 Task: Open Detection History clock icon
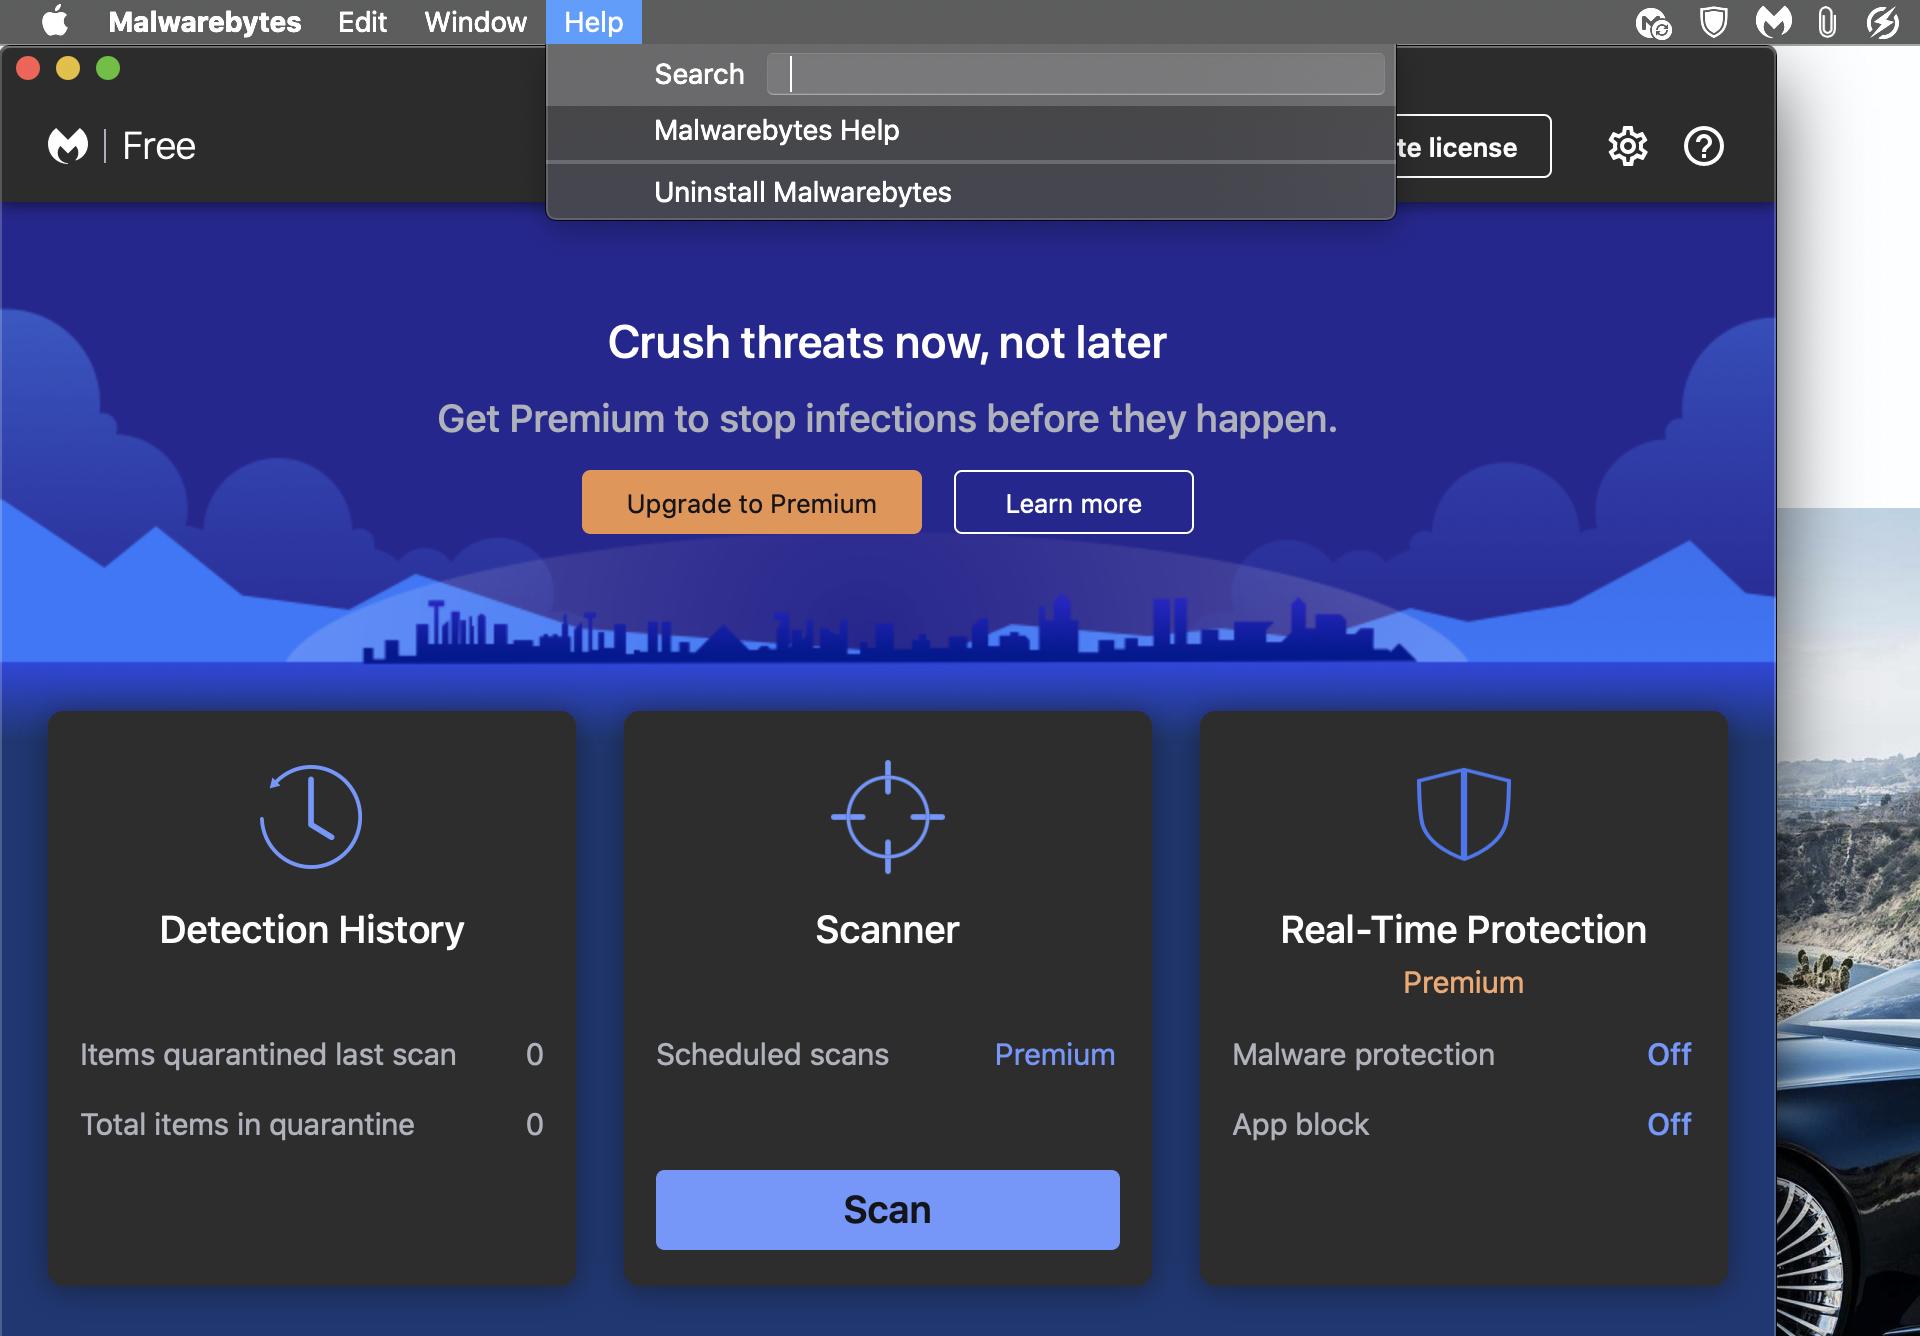[311, 816]
